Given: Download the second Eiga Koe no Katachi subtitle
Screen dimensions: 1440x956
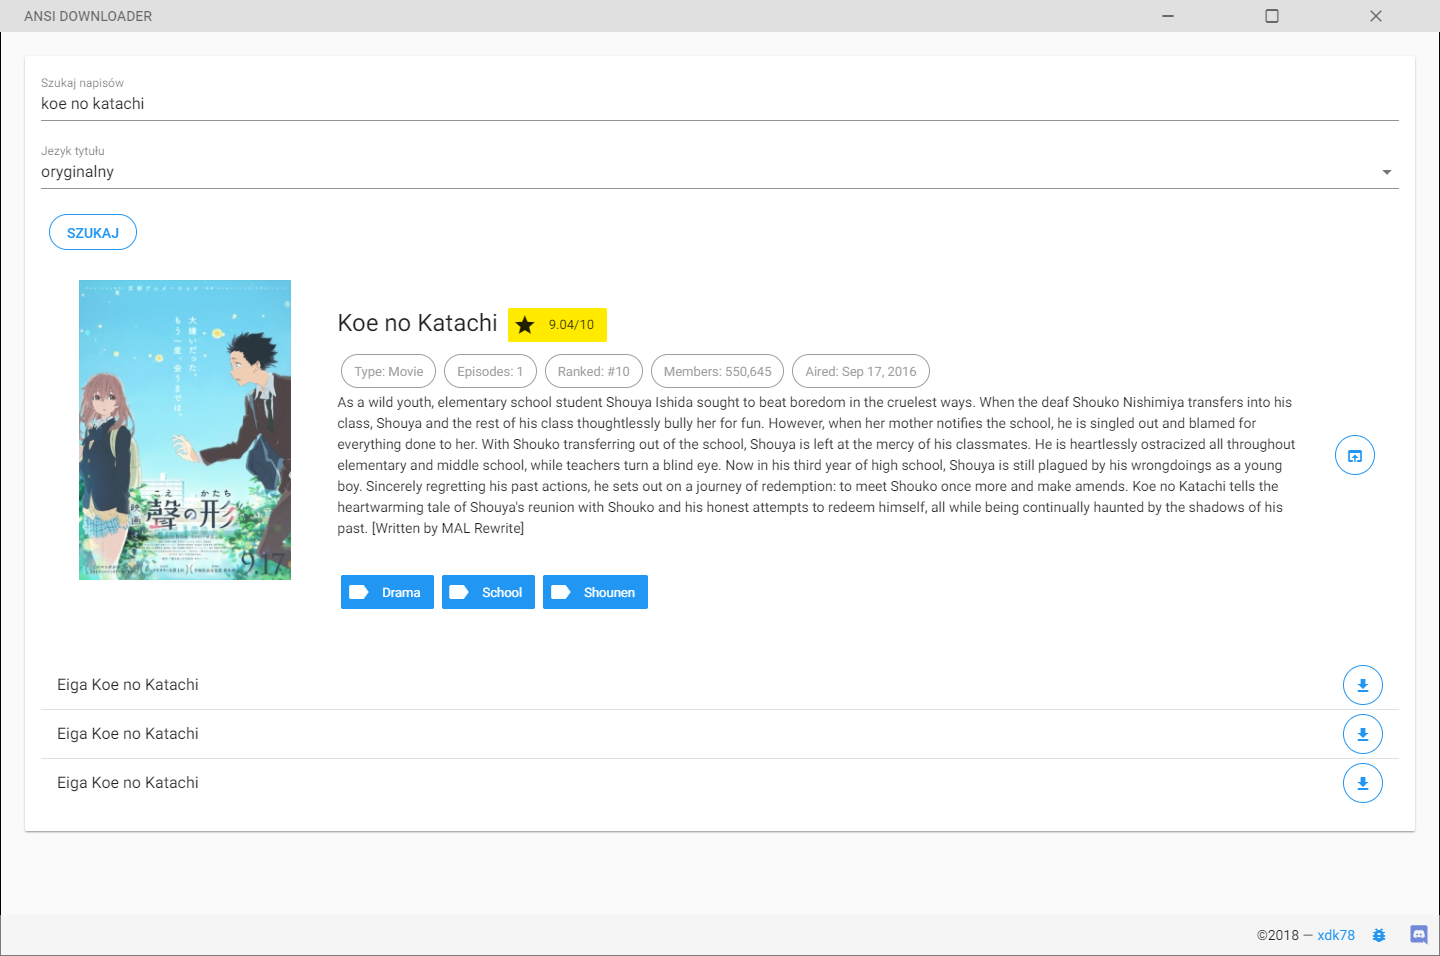Looking at the screenshot, I should [x=1362, y=734].
